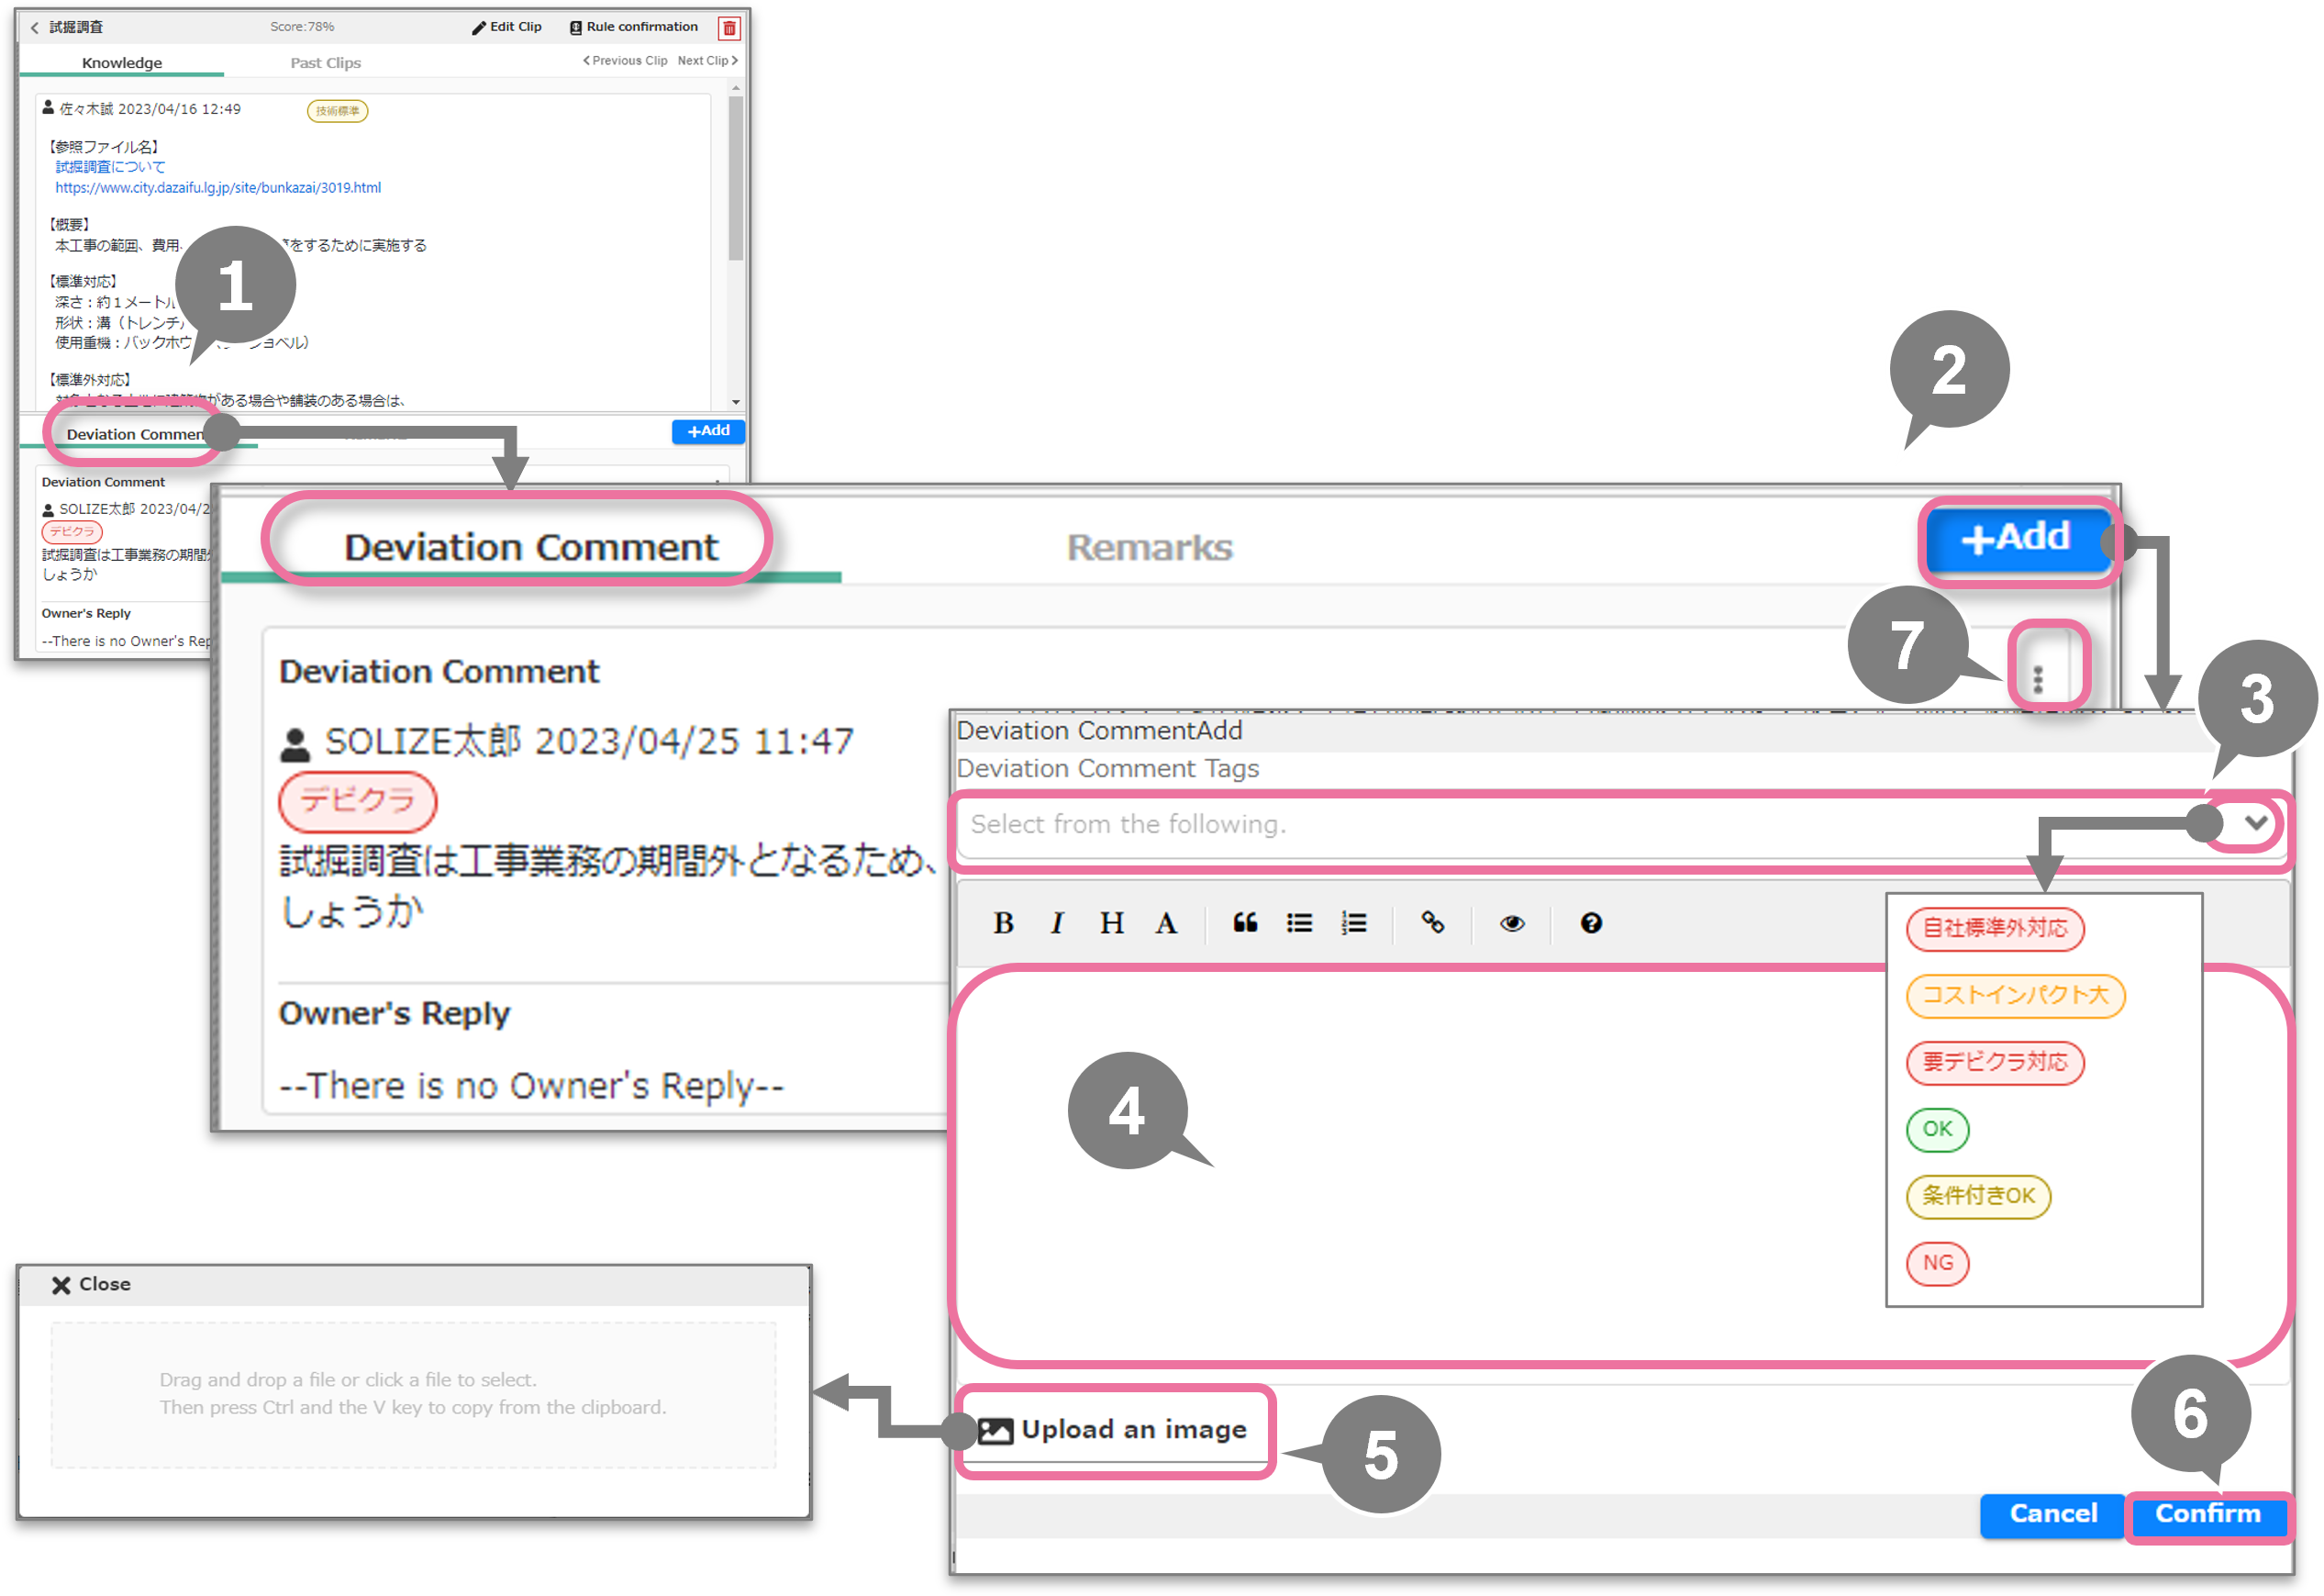Open the Past Clips tab
This screenshot has width=2324, height=1596.
click(325, 63)
